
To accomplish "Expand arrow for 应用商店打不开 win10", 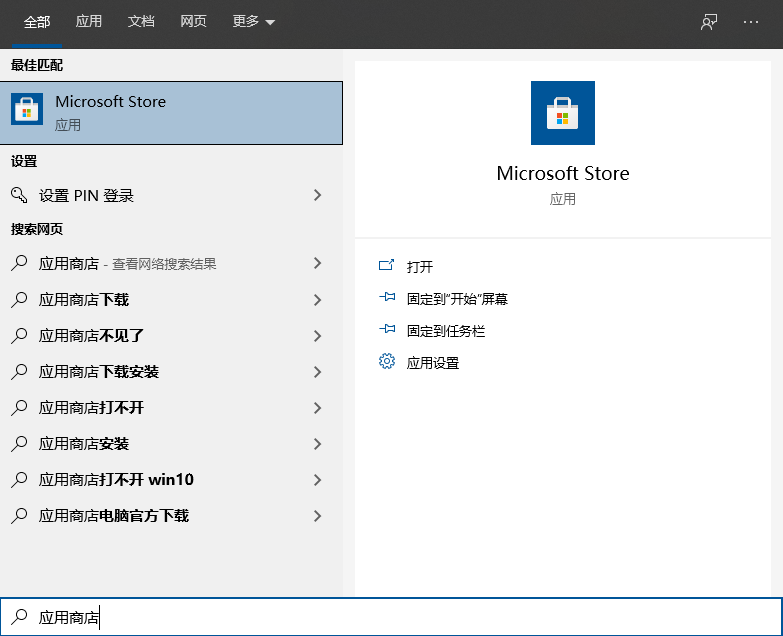I will [317, 480].
